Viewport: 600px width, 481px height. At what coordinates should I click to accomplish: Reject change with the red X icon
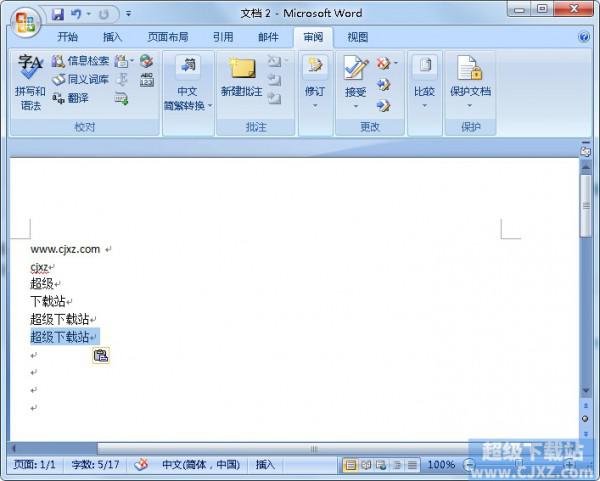coord(383,62)
